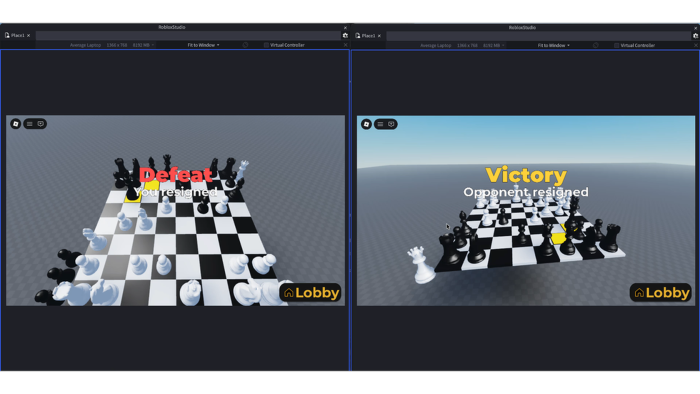Click Lobby button on Defeat screen
700x394 pixels.
tap(311, 293)
